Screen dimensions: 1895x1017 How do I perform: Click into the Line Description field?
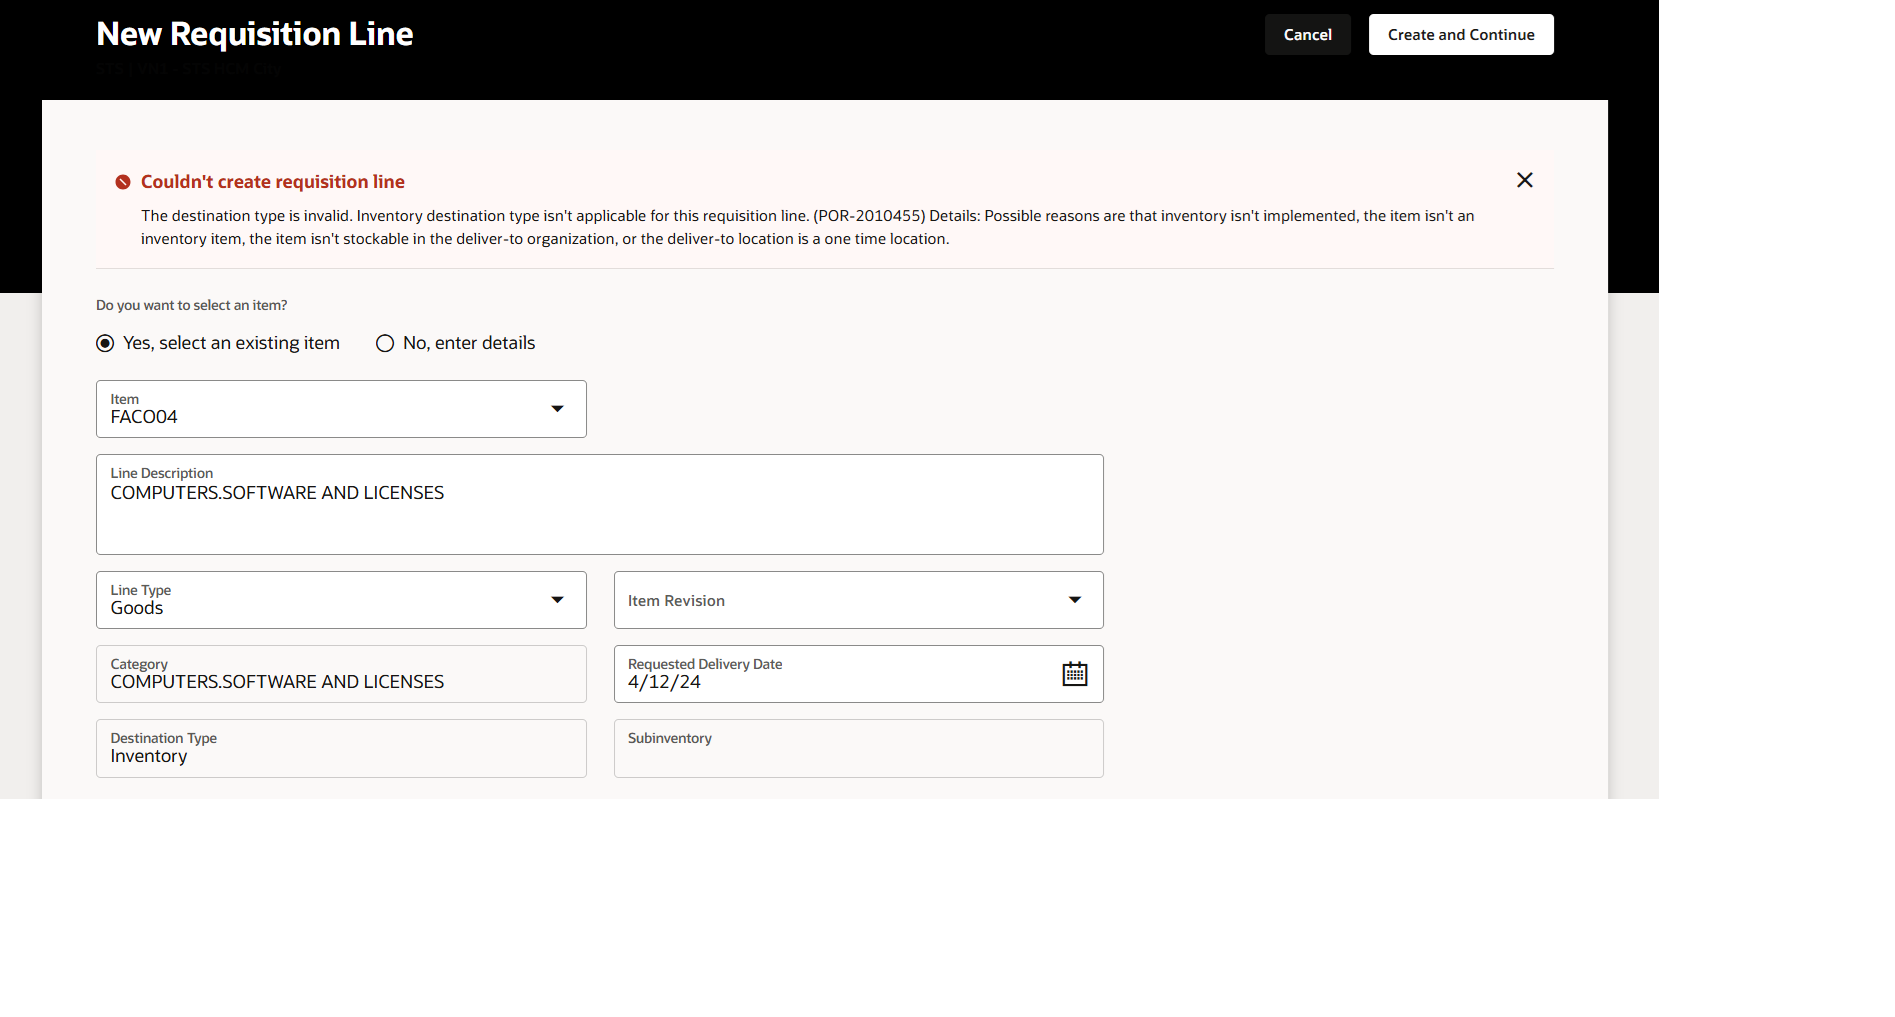click(598, 504)
